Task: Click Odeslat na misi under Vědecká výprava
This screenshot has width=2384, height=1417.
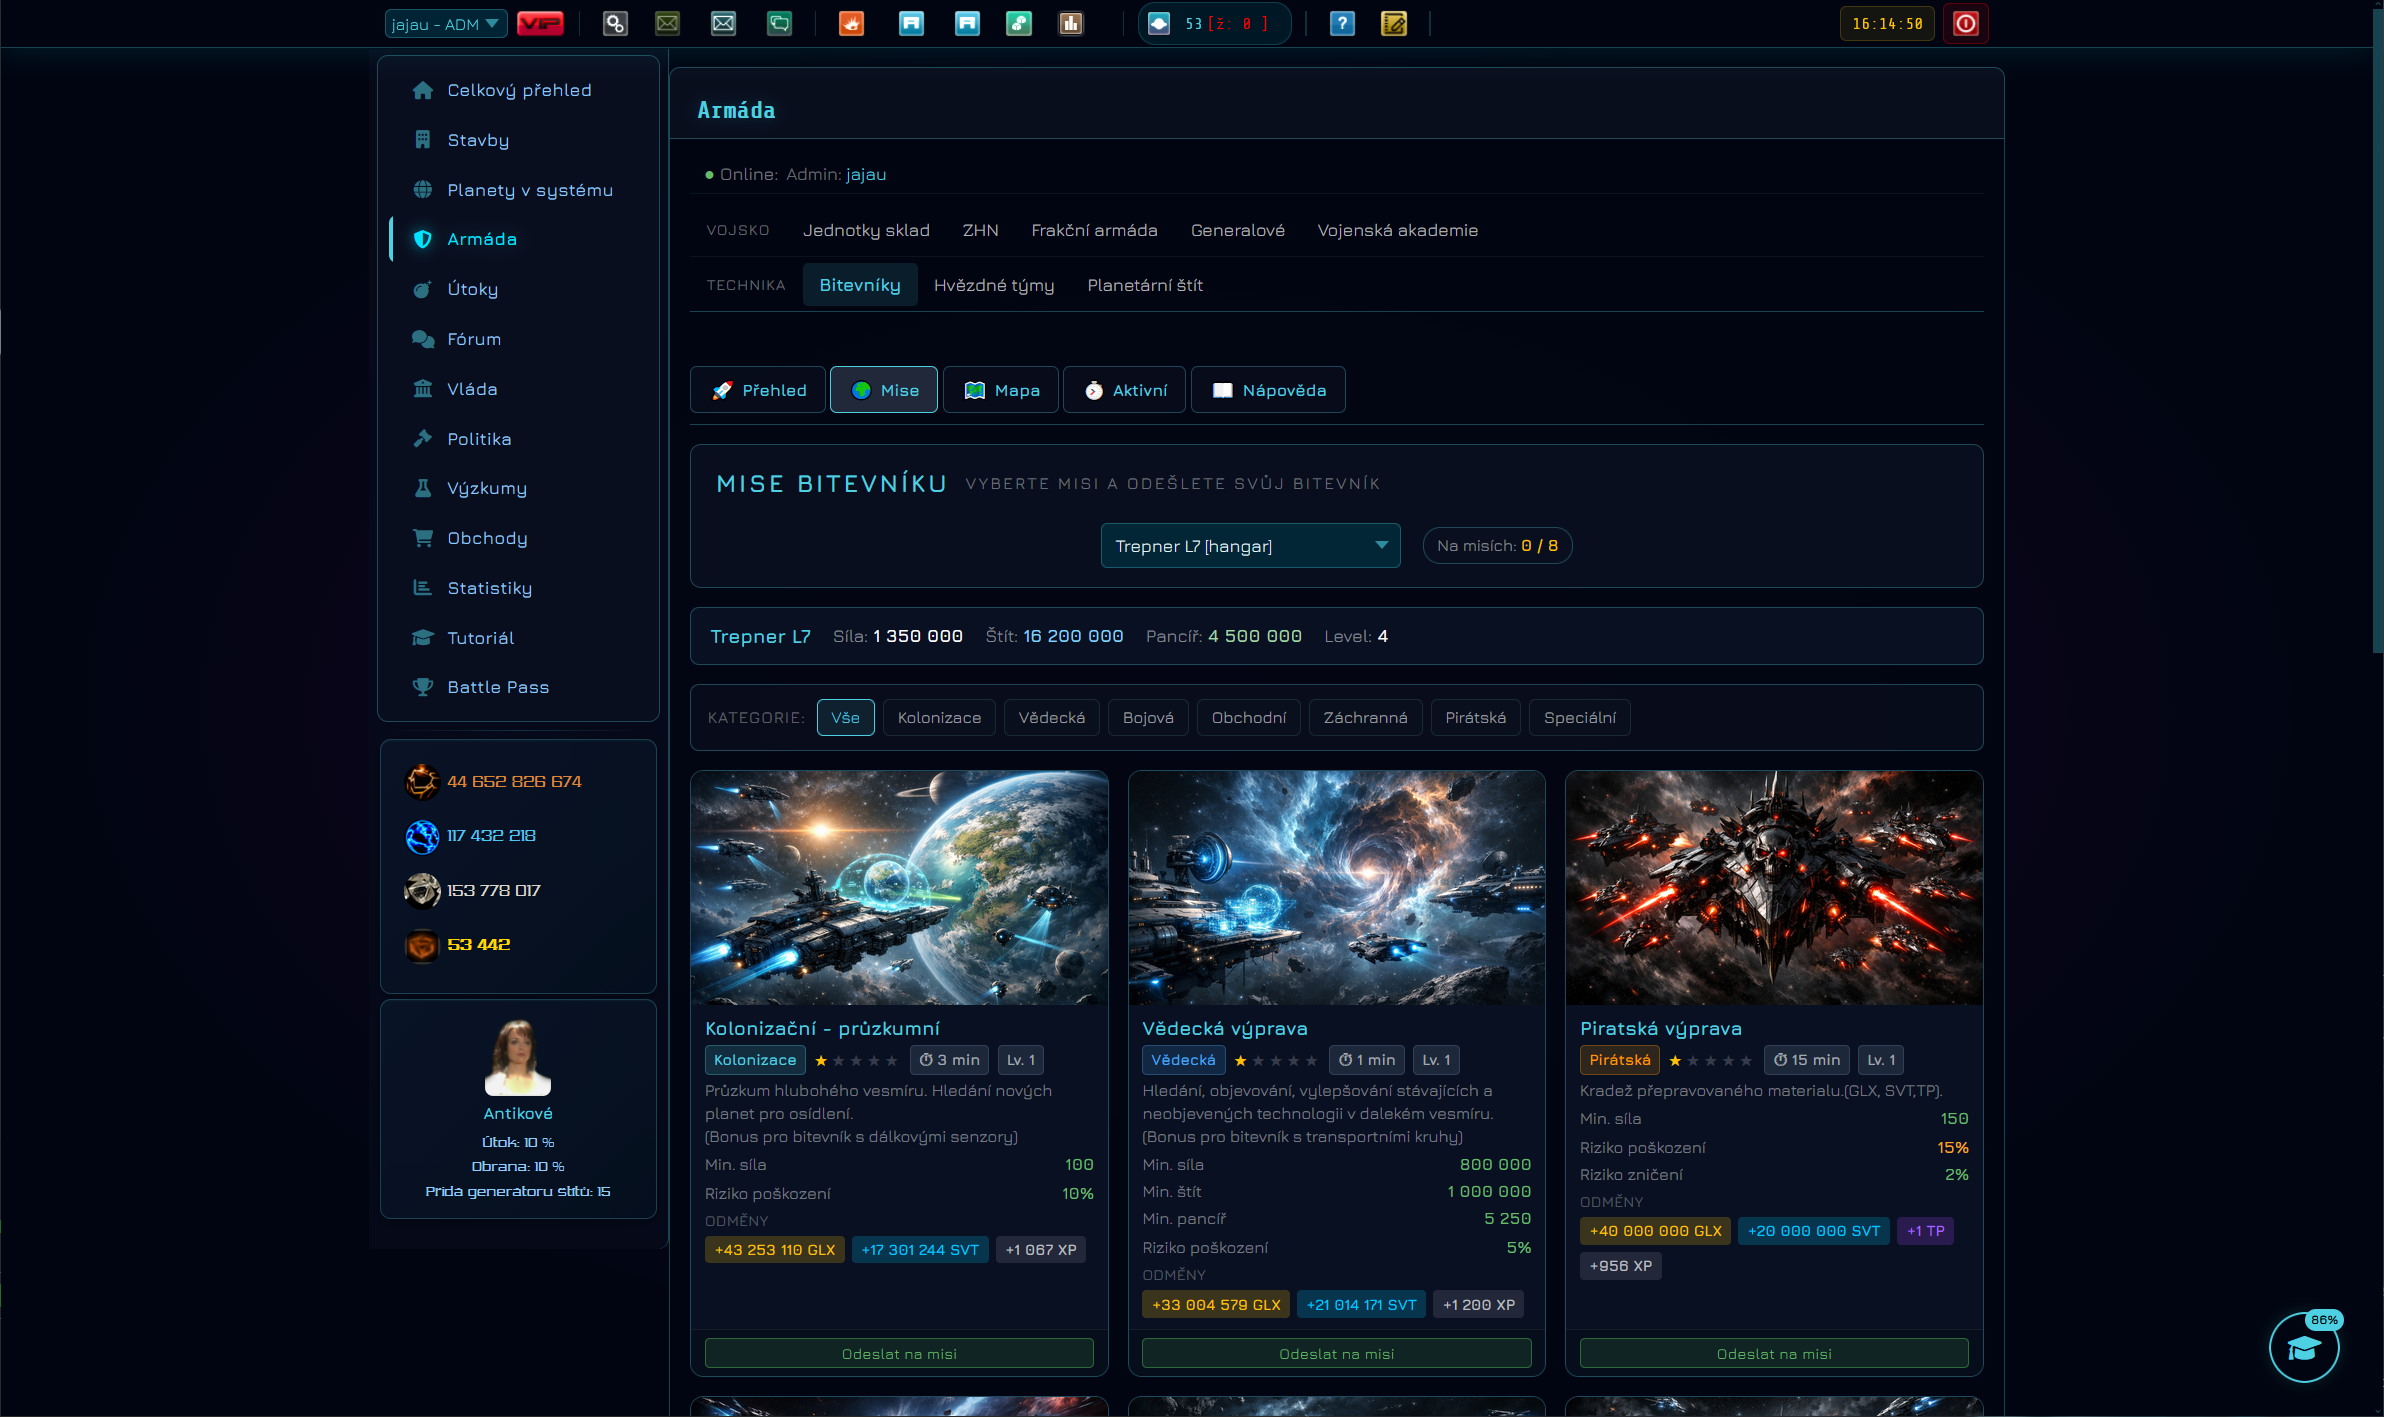Action: [1336, 1353]
